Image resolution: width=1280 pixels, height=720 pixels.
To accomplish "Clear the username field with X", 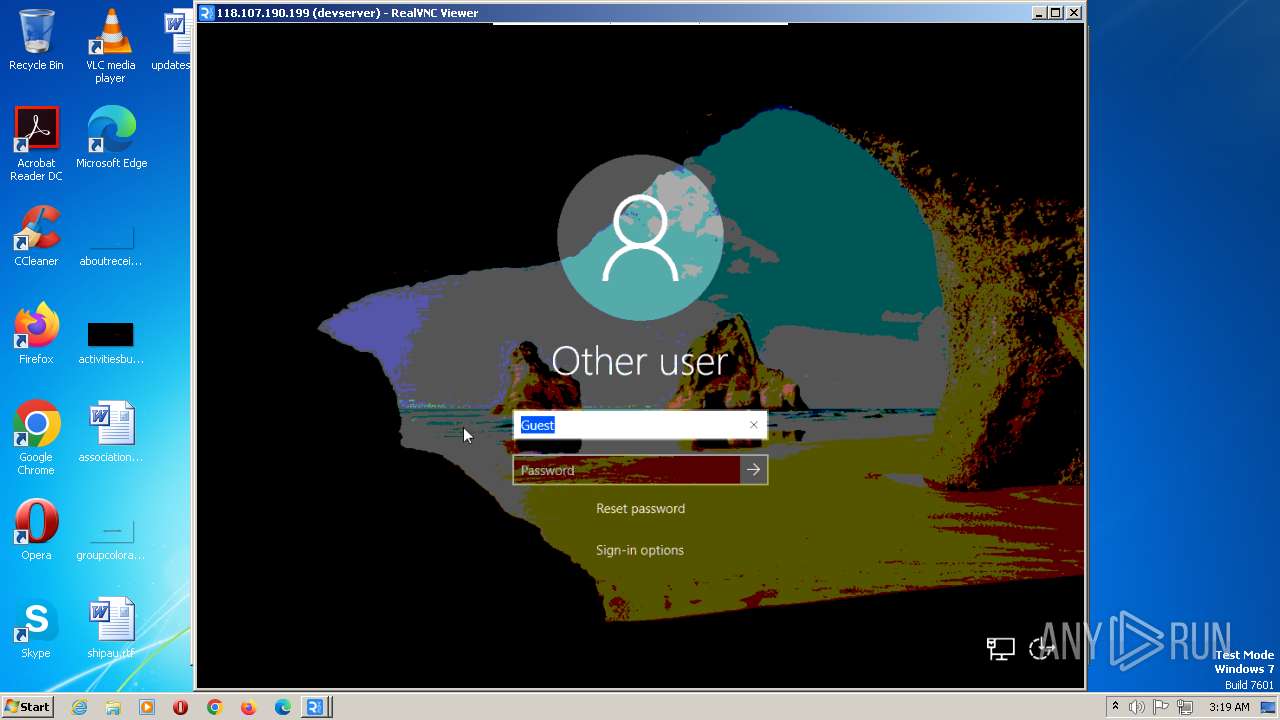I will pos(754,425).
